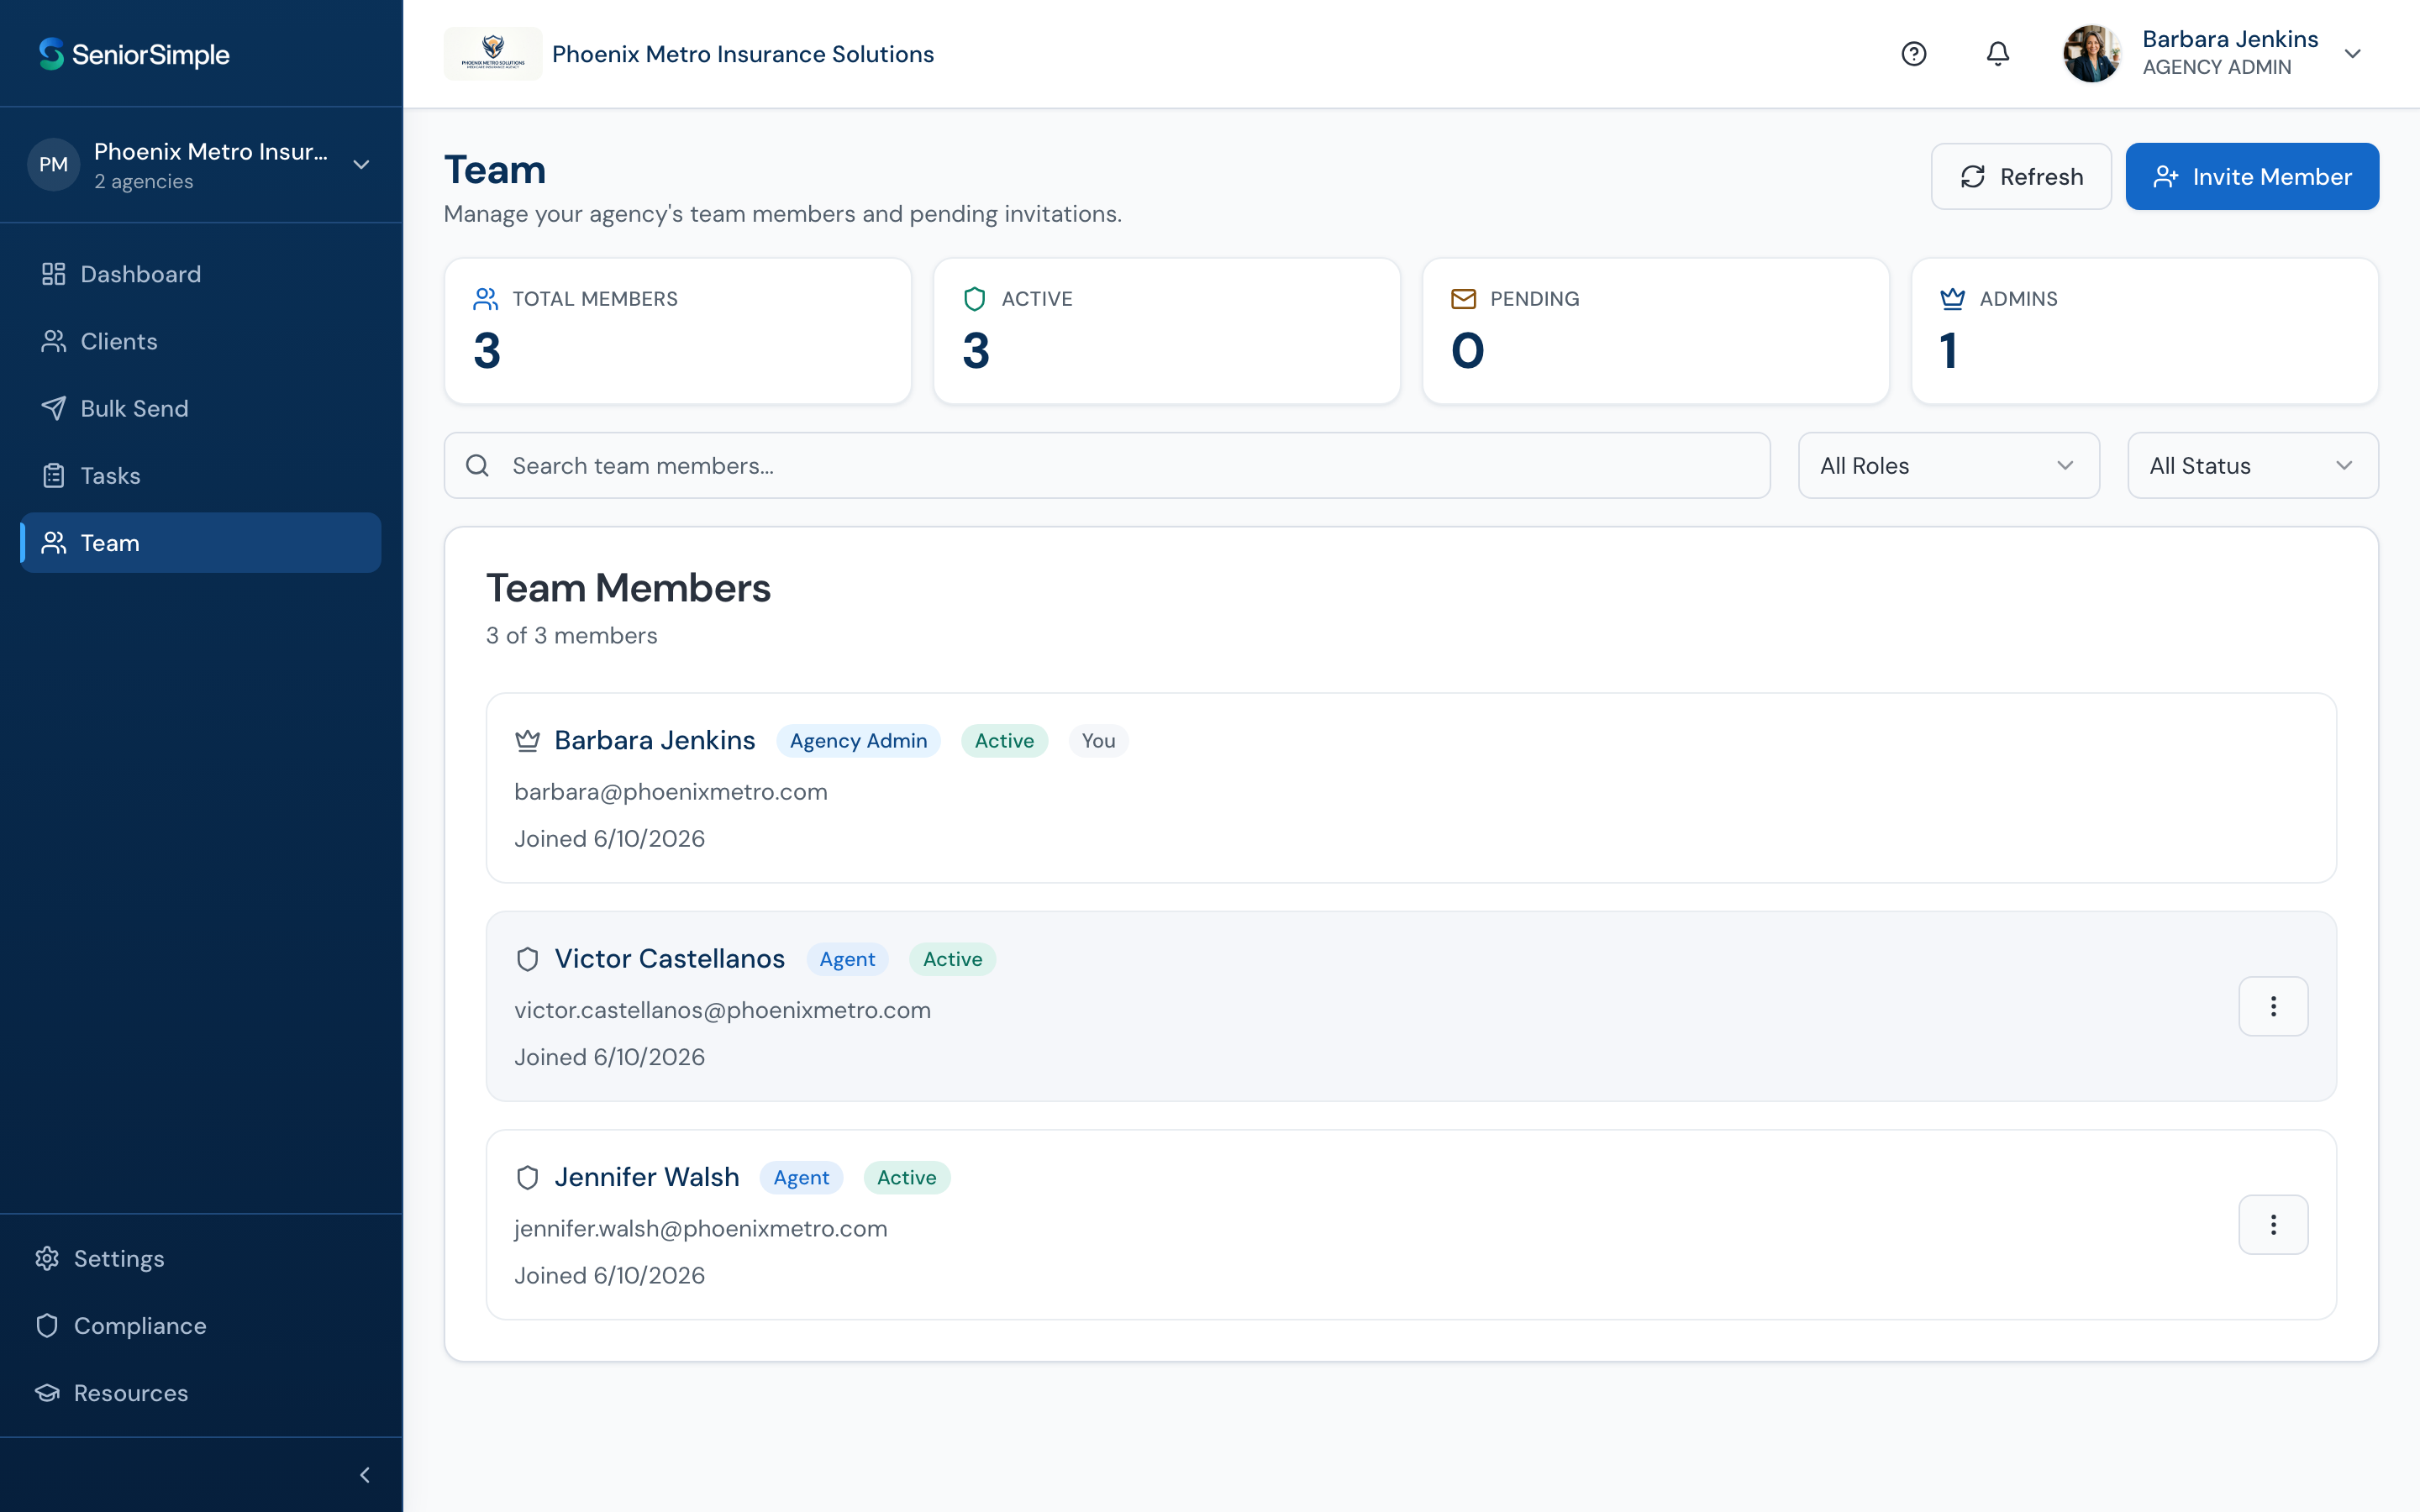Click Barbara Jenkins profile avatar
Viewport: 2420px width, 1512px height.
[2091, 54]
